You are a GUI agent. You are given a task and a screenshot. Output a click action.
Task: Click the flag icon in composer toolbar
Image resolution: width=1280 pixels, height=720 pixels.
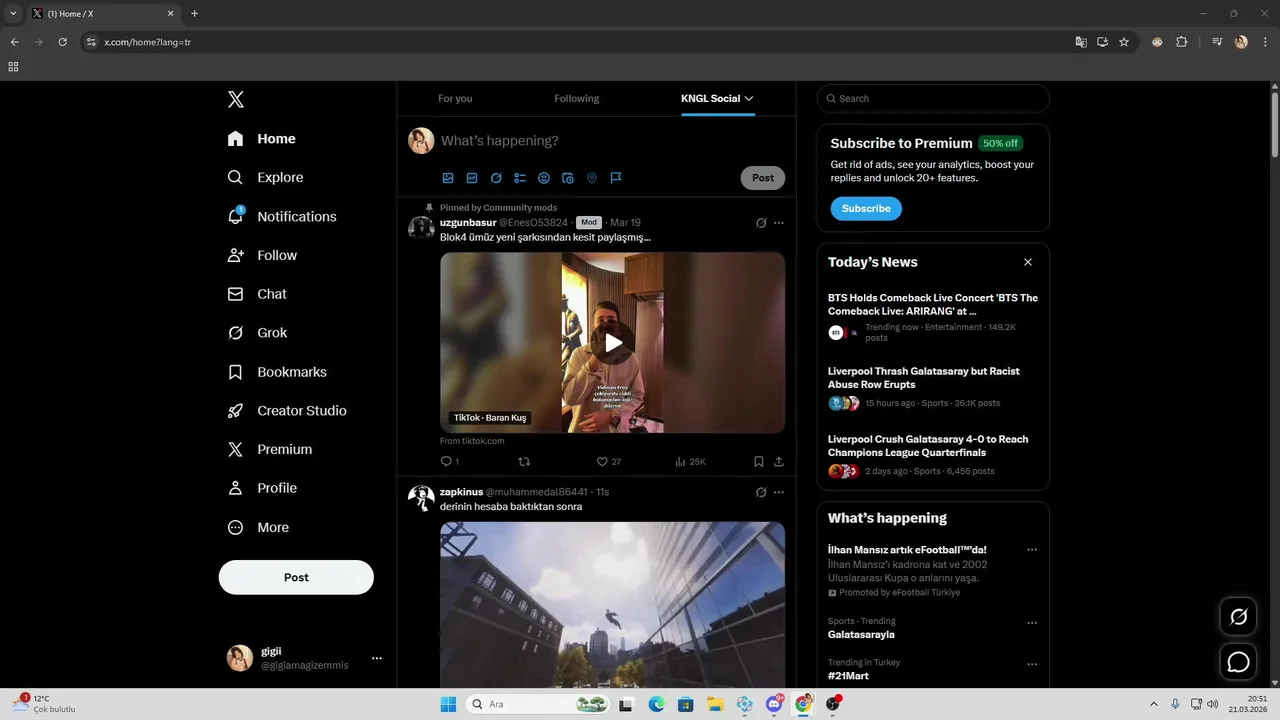[x=616, y=178]
